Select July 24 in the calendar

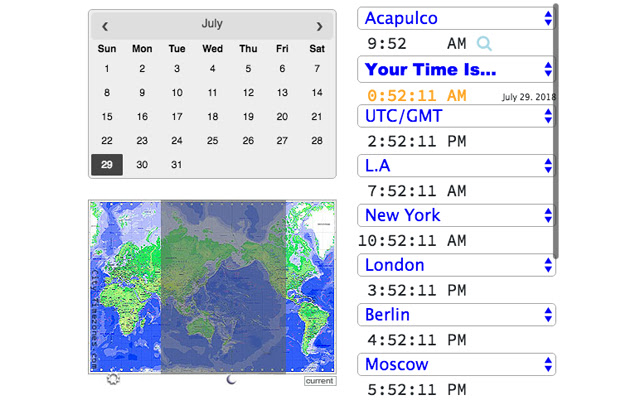coord(177,141)
